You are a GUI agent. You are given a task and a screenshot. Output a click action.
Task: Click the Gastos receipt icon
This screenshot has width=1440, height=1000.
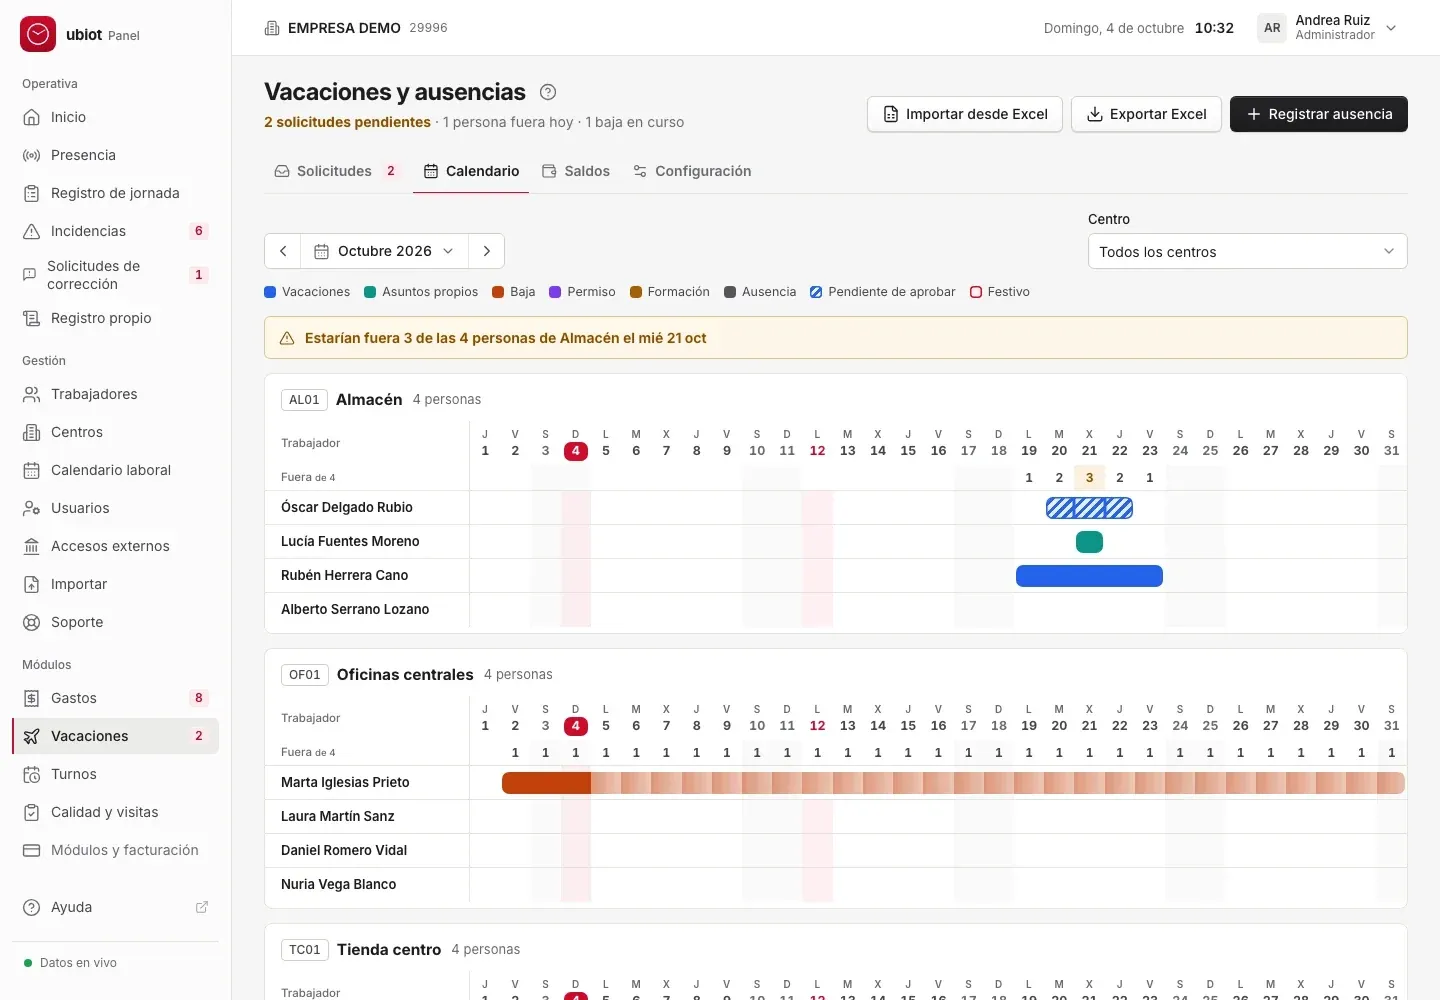pyautogui.click(x=32, y=698)
